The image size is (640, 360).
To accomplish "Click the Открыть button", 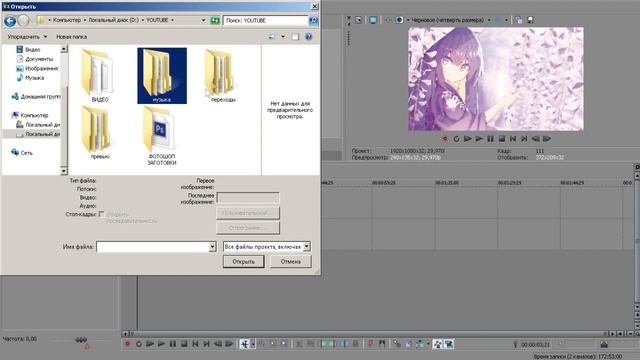I will (x=243, y=262).
